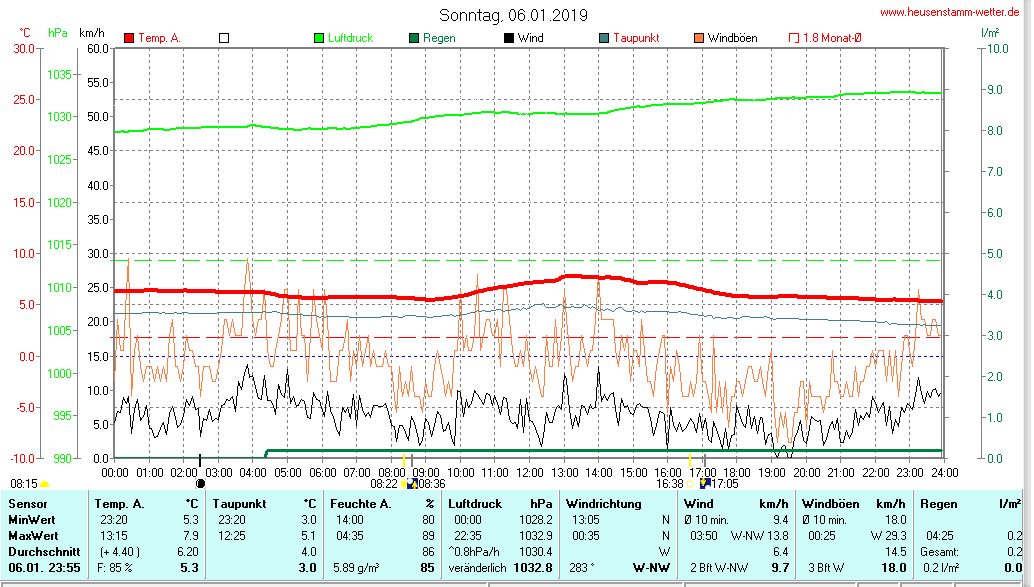Click the yellow sun icon beside 08:15
The image size is (1034, 587).
45,484
